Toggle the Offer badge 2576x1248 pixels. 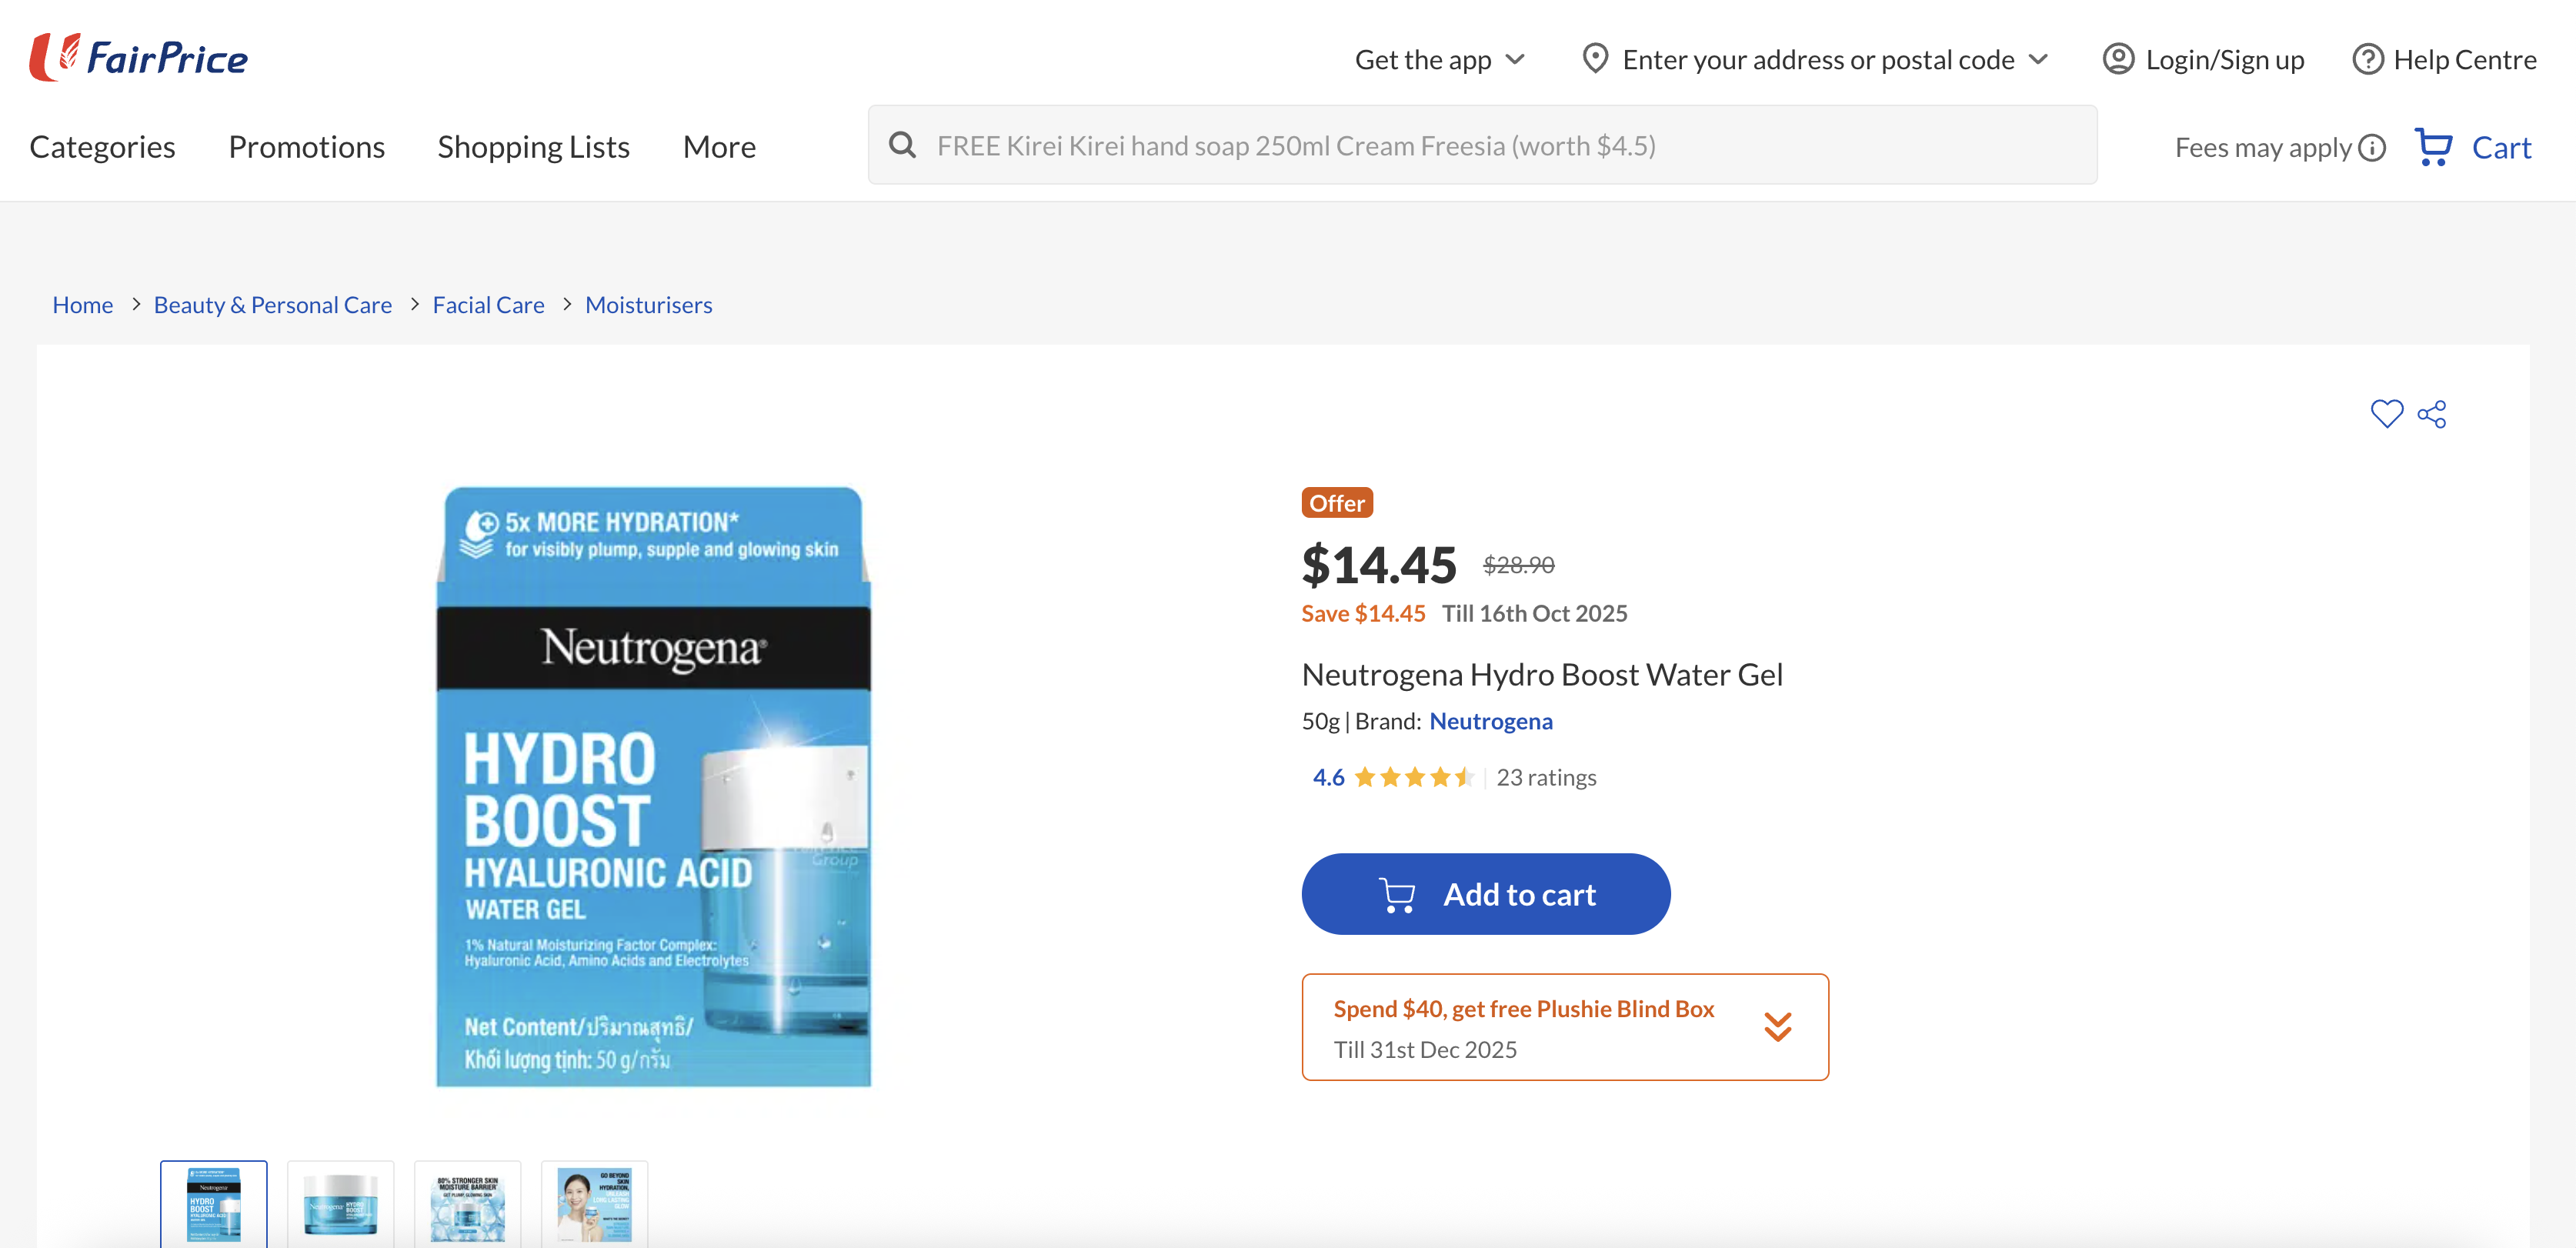1337,502
